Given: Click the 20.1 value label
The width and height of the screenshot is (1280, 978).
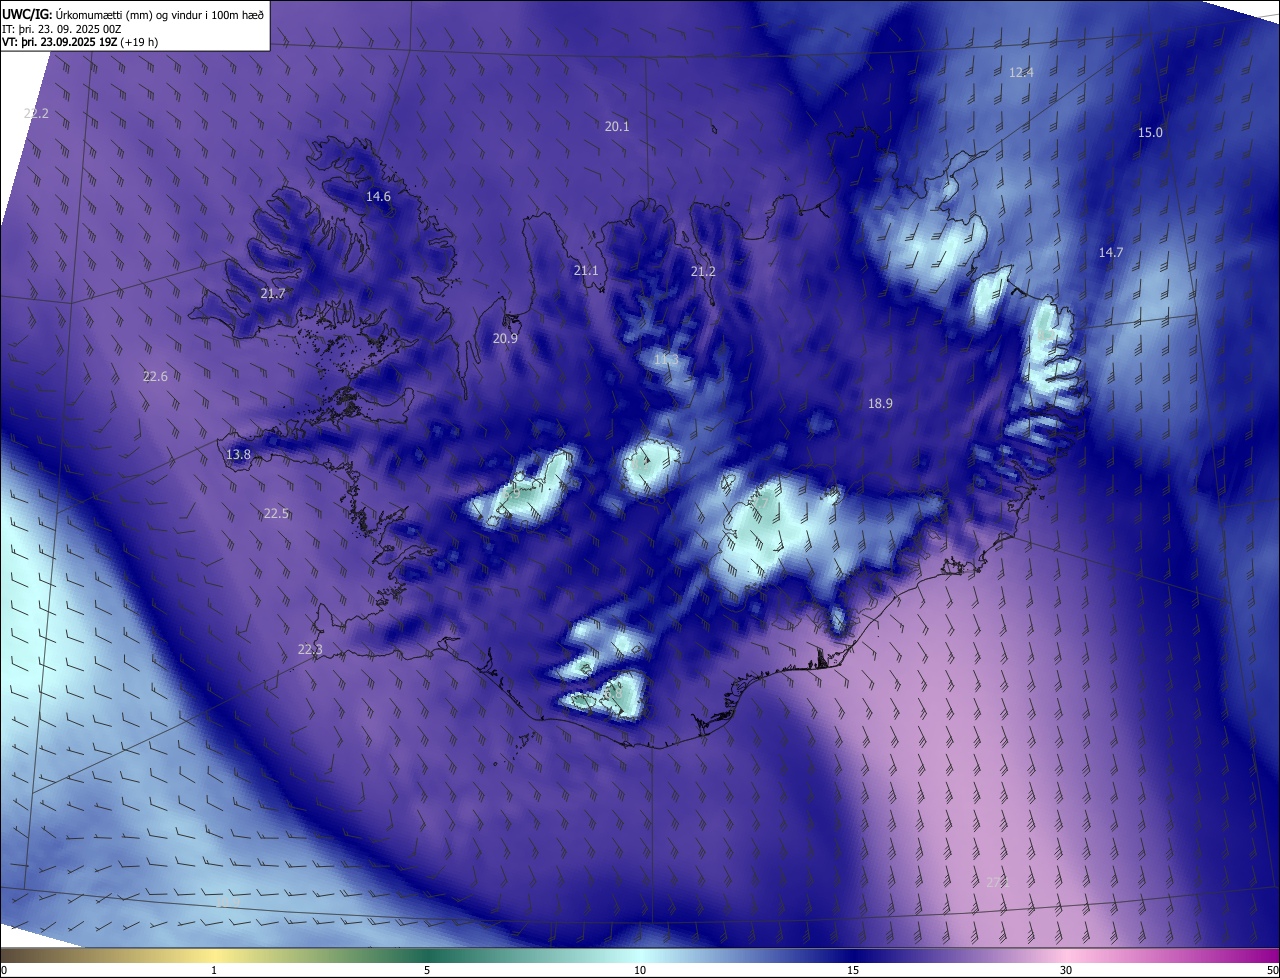Looking at the screenshot, I should point(617,126).
